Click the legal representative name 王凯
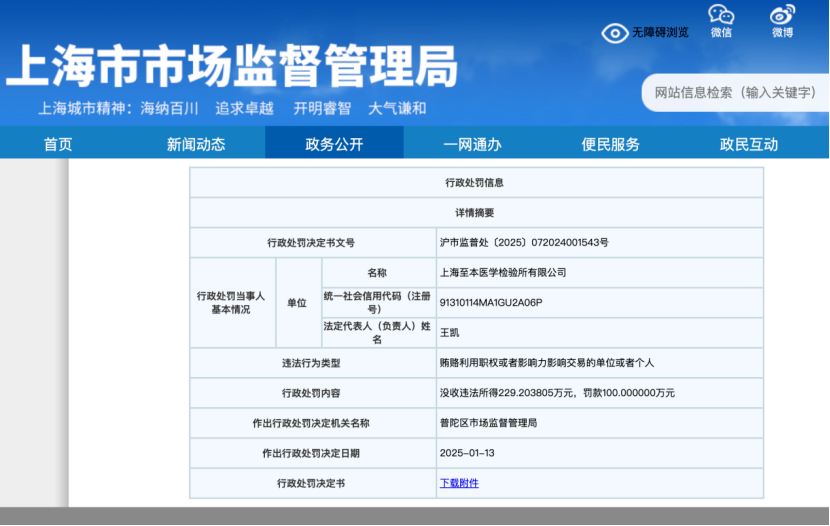The image size is (830, 526). pyautogui.click(x=449, y=332)
